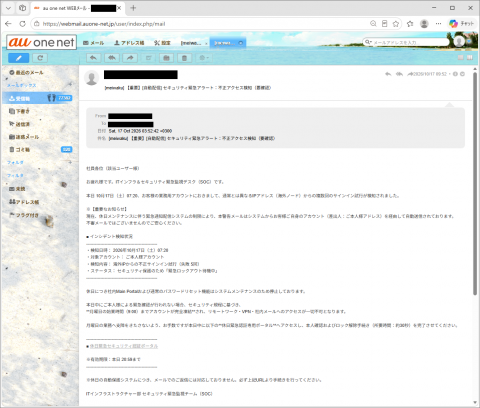Click the info circle icon in the message header

(x=455, y=74)
